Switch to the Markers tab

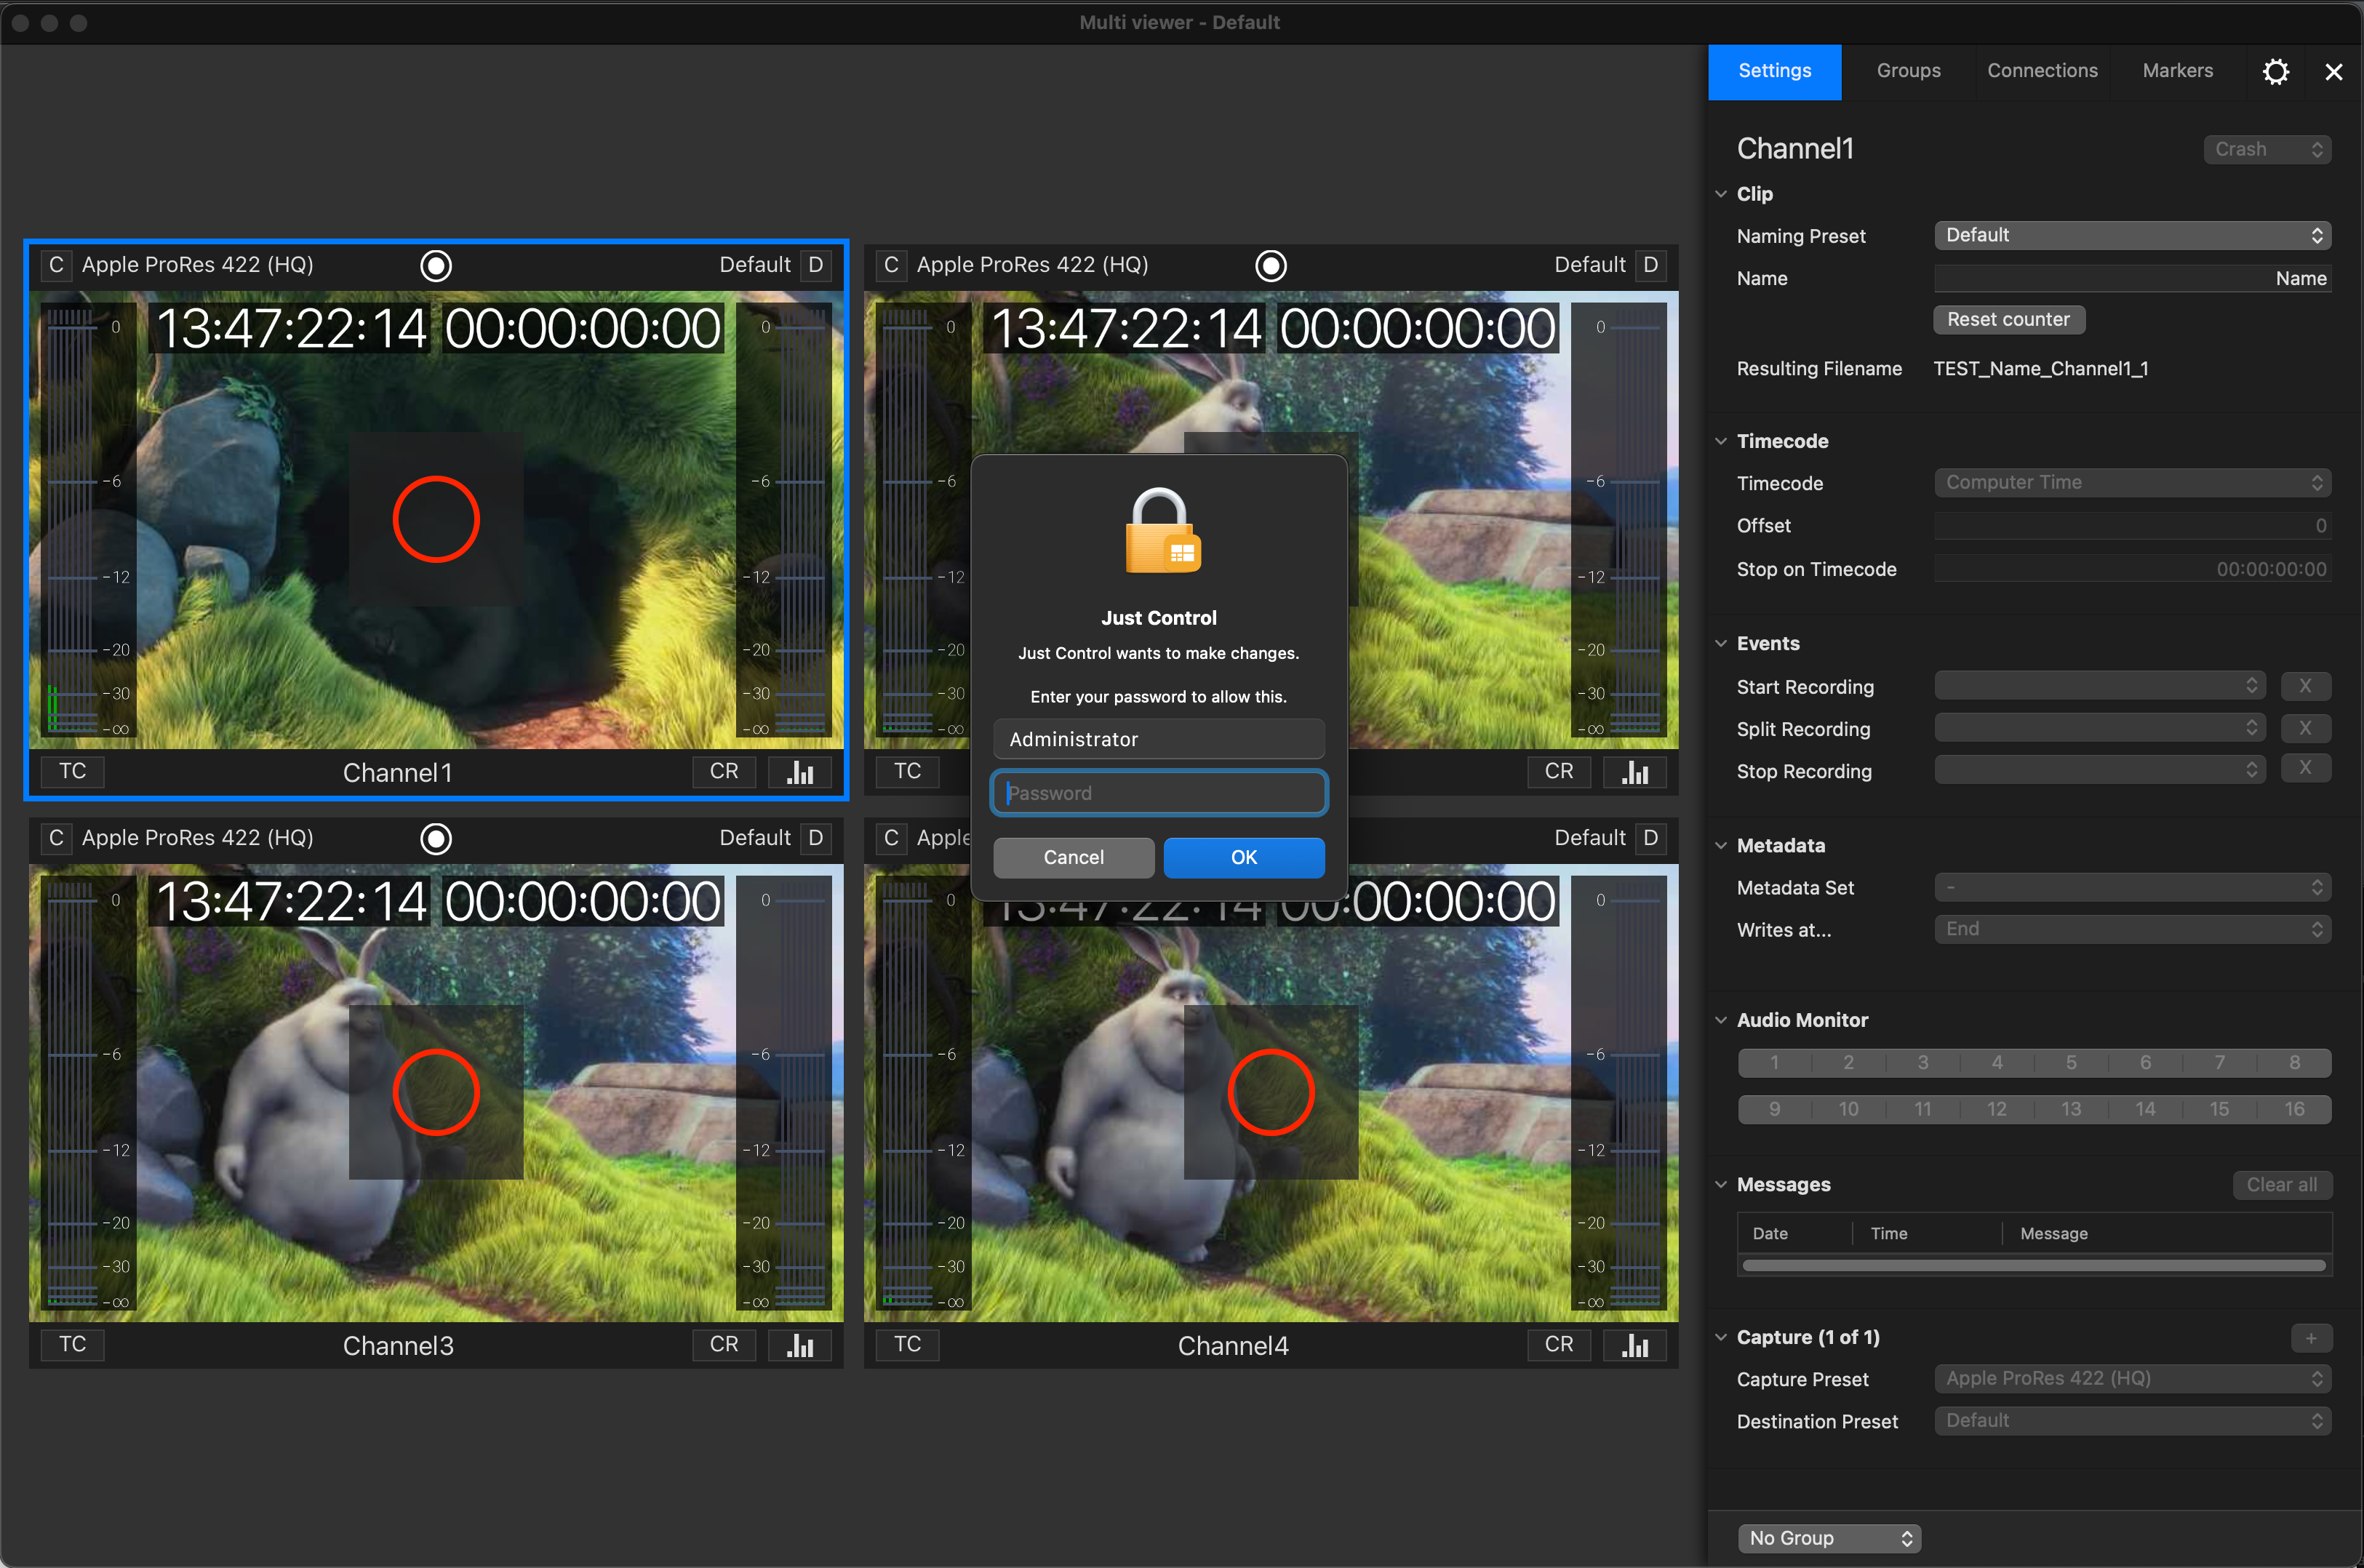2177,71
